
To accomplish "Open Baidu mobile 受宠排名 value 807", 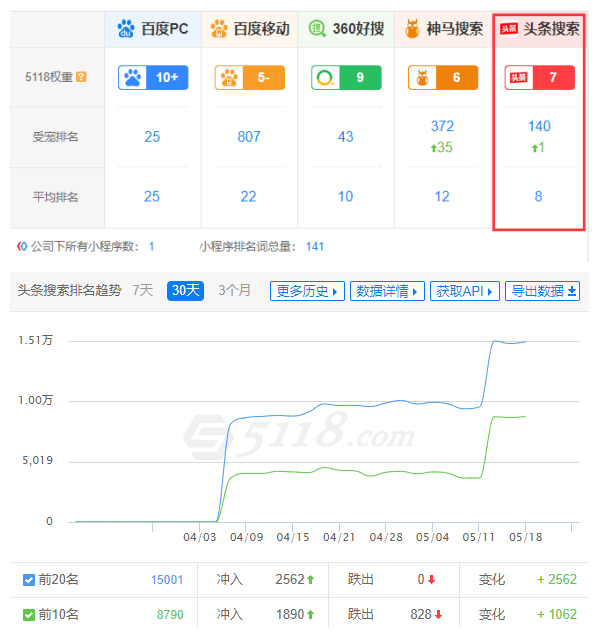I will (249, 137).
